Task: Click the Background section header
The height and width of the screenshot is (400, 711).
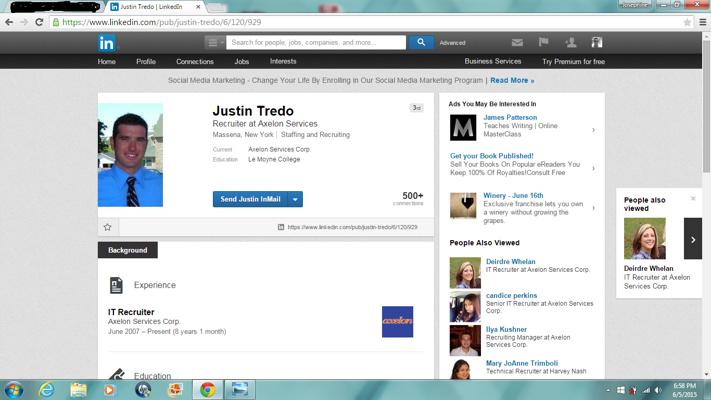Action: (128, 250)
